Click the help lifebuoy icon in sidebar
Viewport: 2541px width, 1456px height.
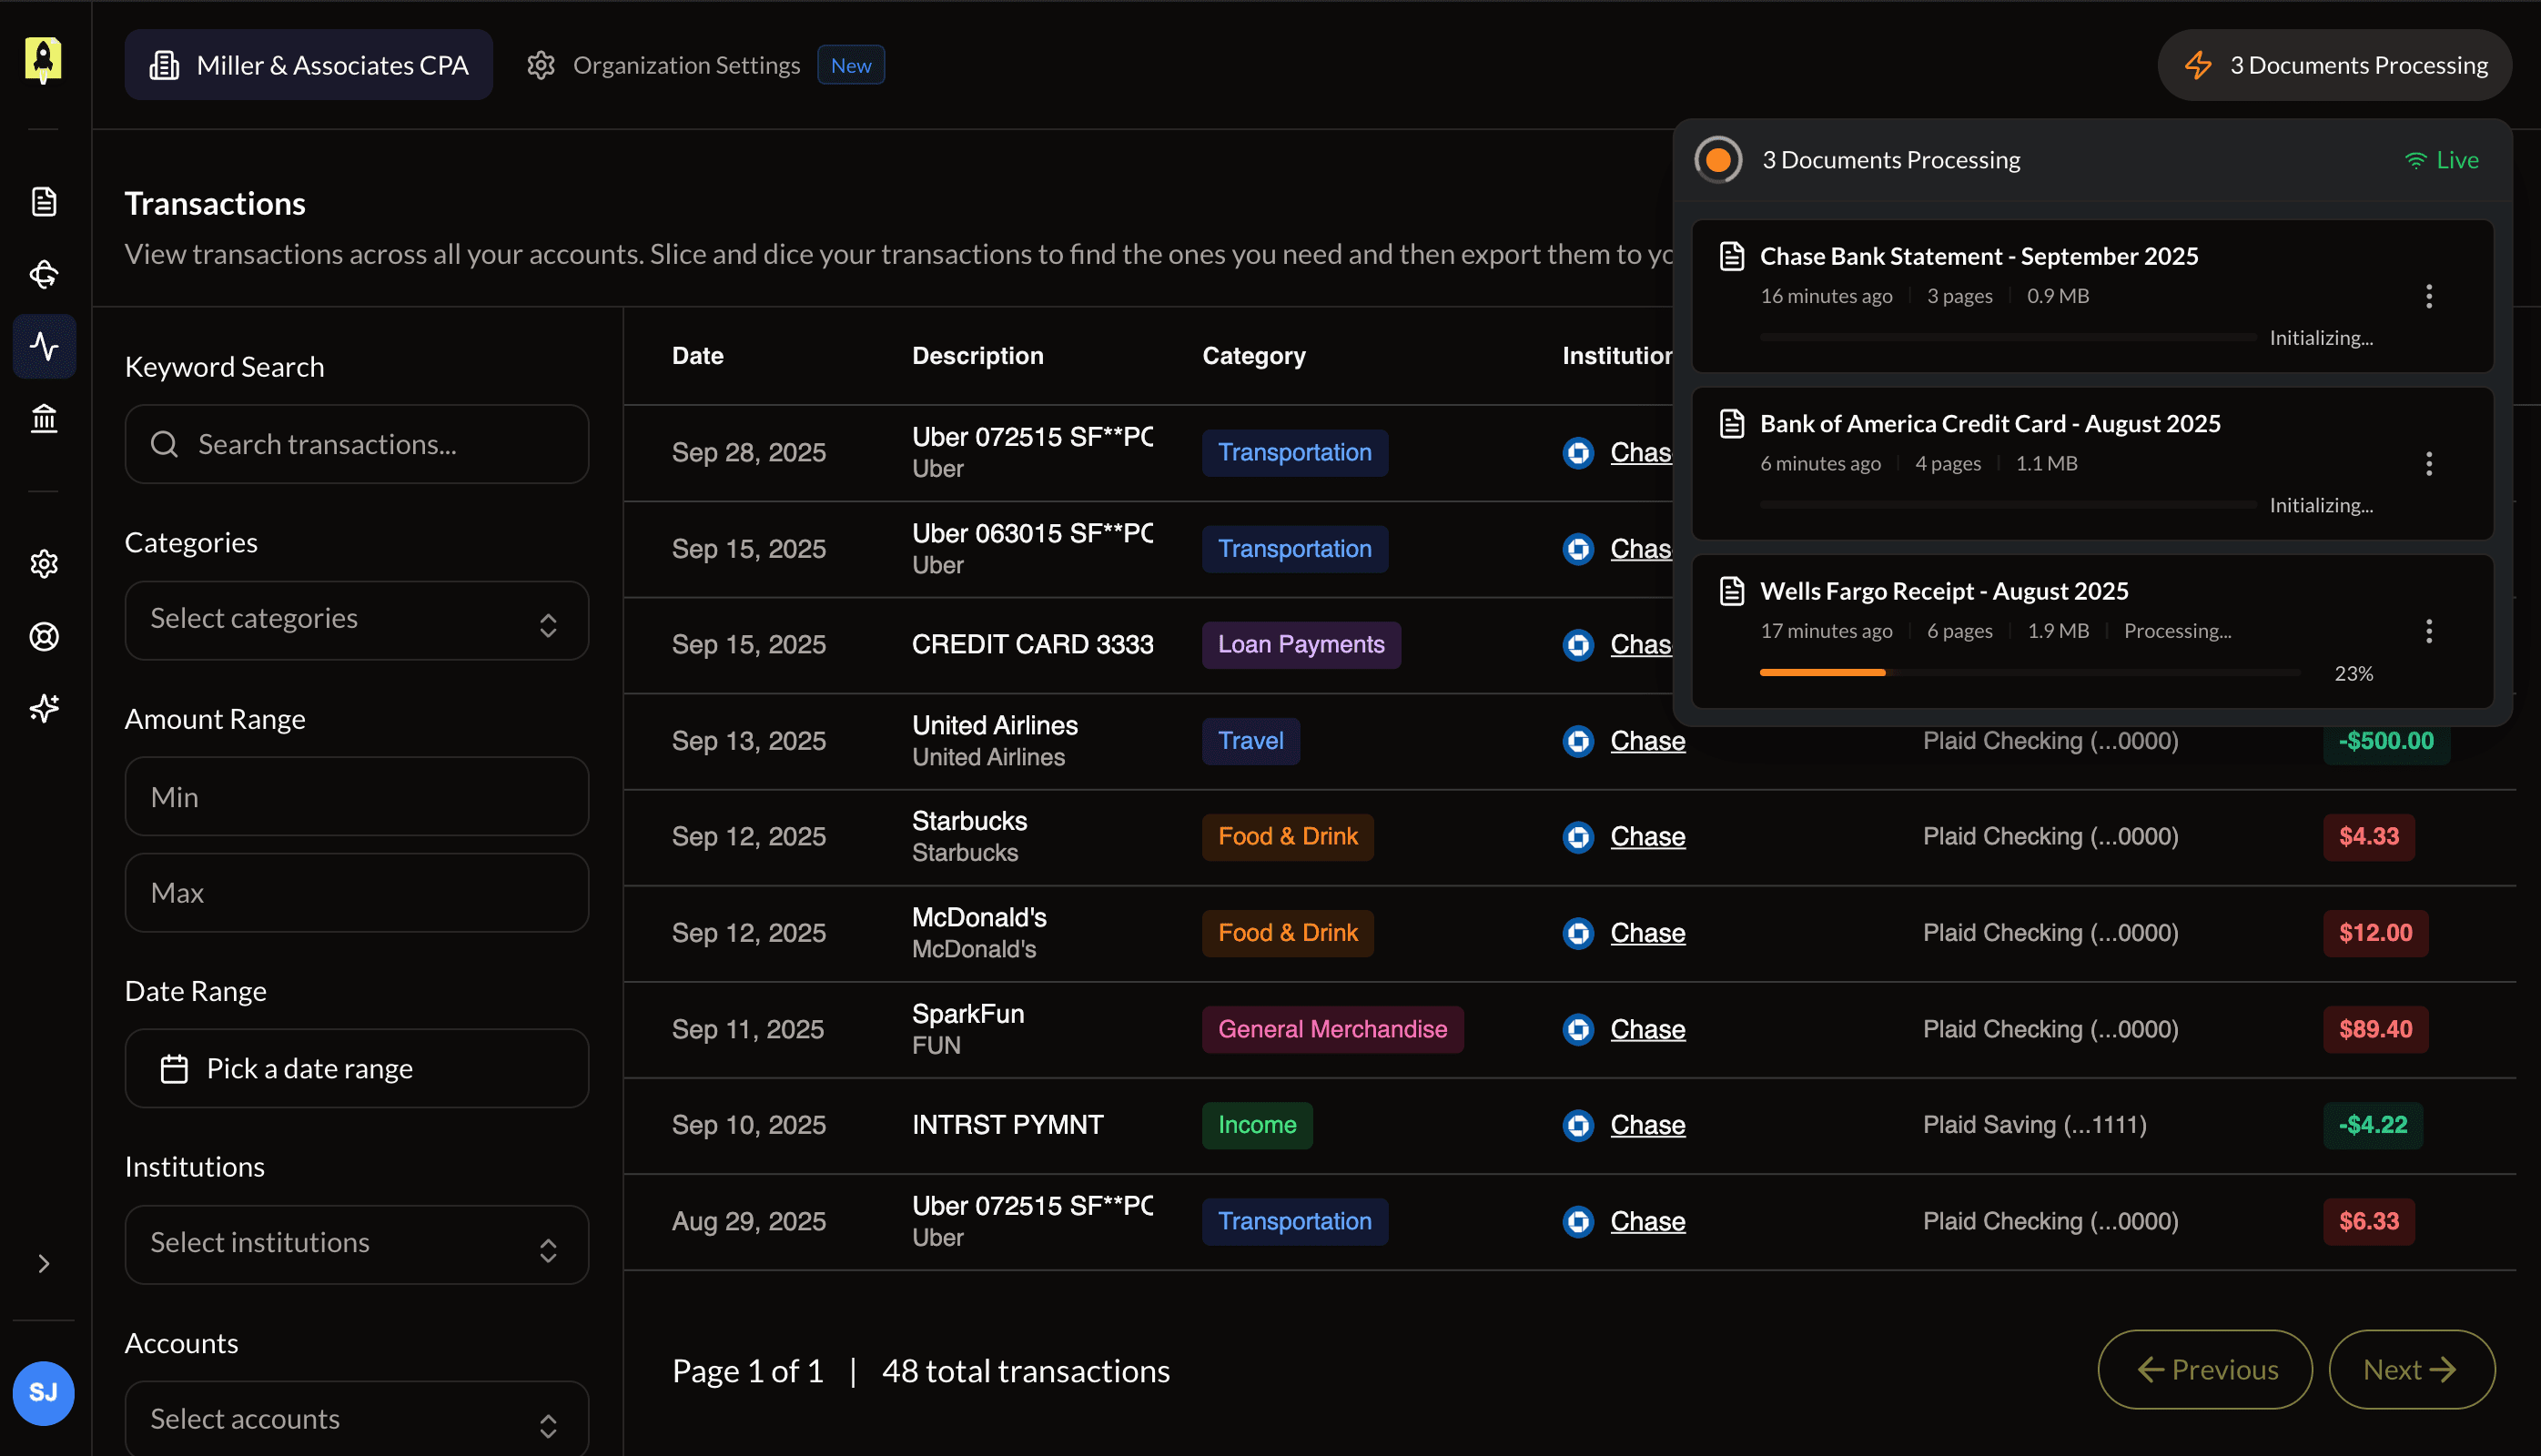(44, 637)
